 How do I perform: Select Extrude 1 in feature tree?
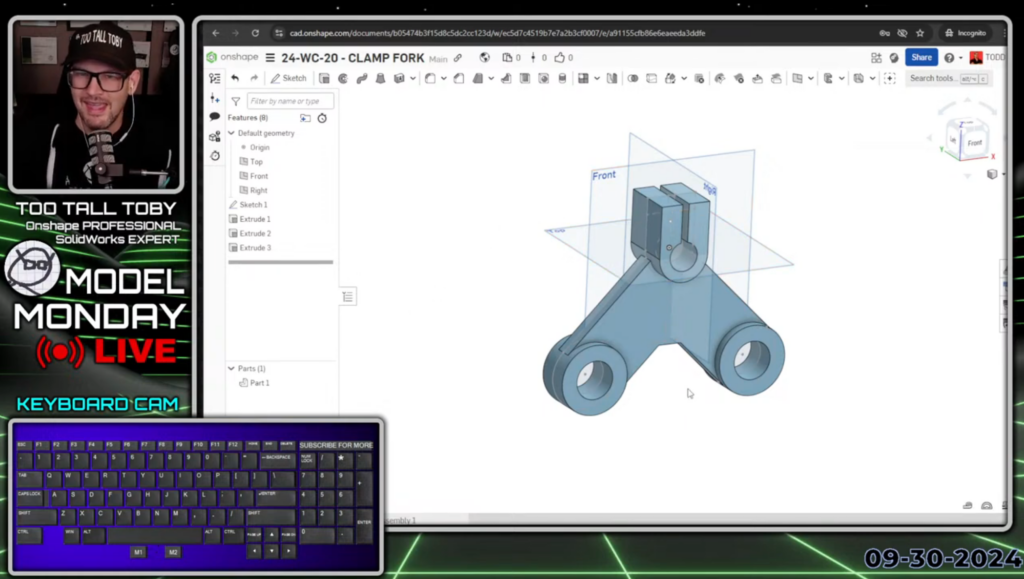[x=255, y=219]
